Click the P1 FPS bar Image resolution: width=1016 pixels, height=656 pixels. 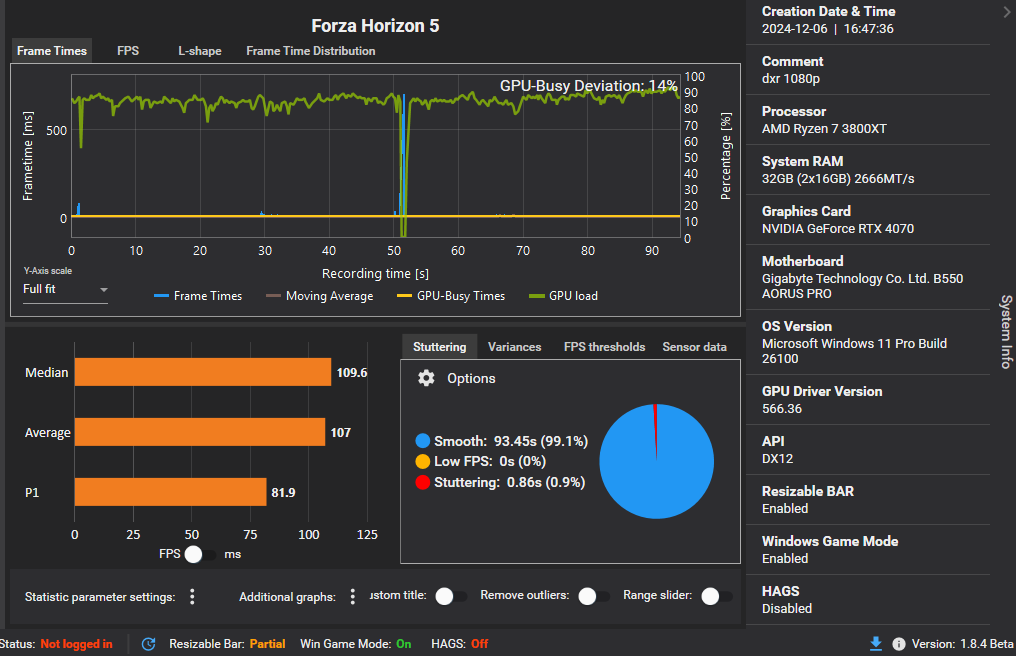170,492
